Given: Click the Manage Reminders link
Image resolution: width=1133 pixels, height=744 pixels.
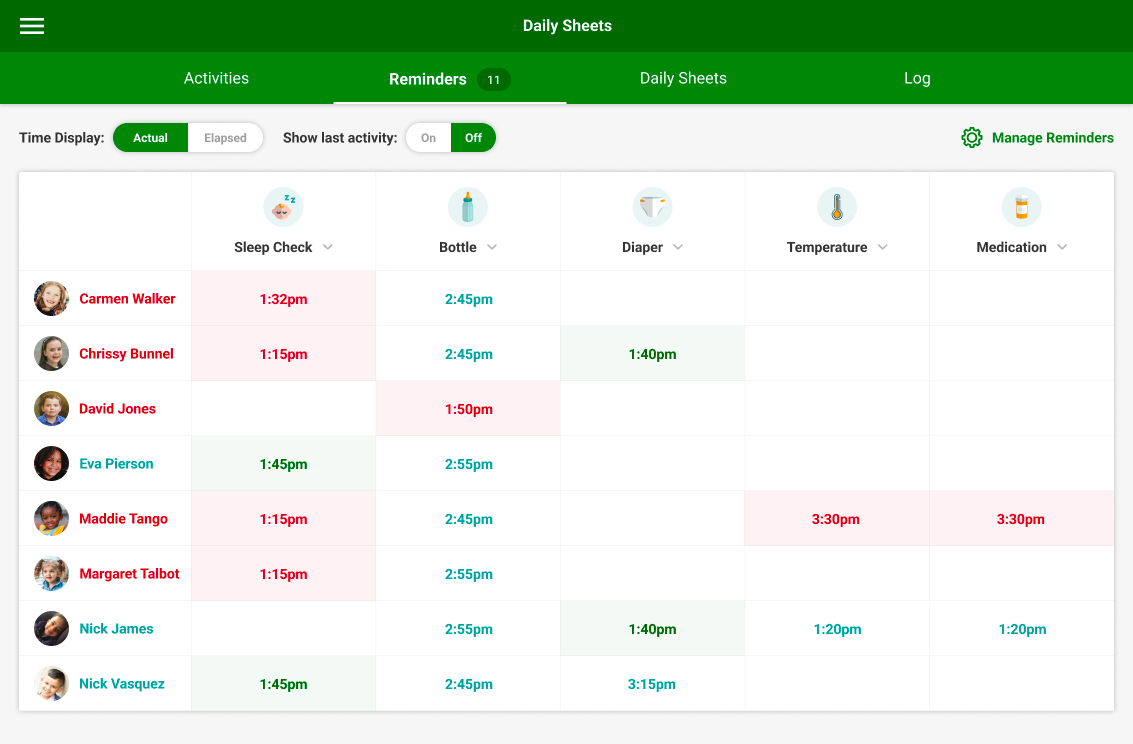Looking at the screenshot, I should (x=1052, y=137).
